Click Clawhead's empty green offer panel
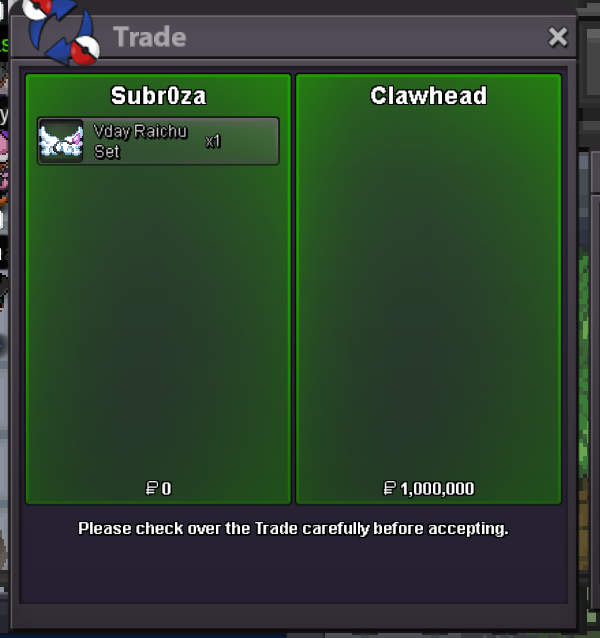The image size is (600, 638). pos(428,289)
